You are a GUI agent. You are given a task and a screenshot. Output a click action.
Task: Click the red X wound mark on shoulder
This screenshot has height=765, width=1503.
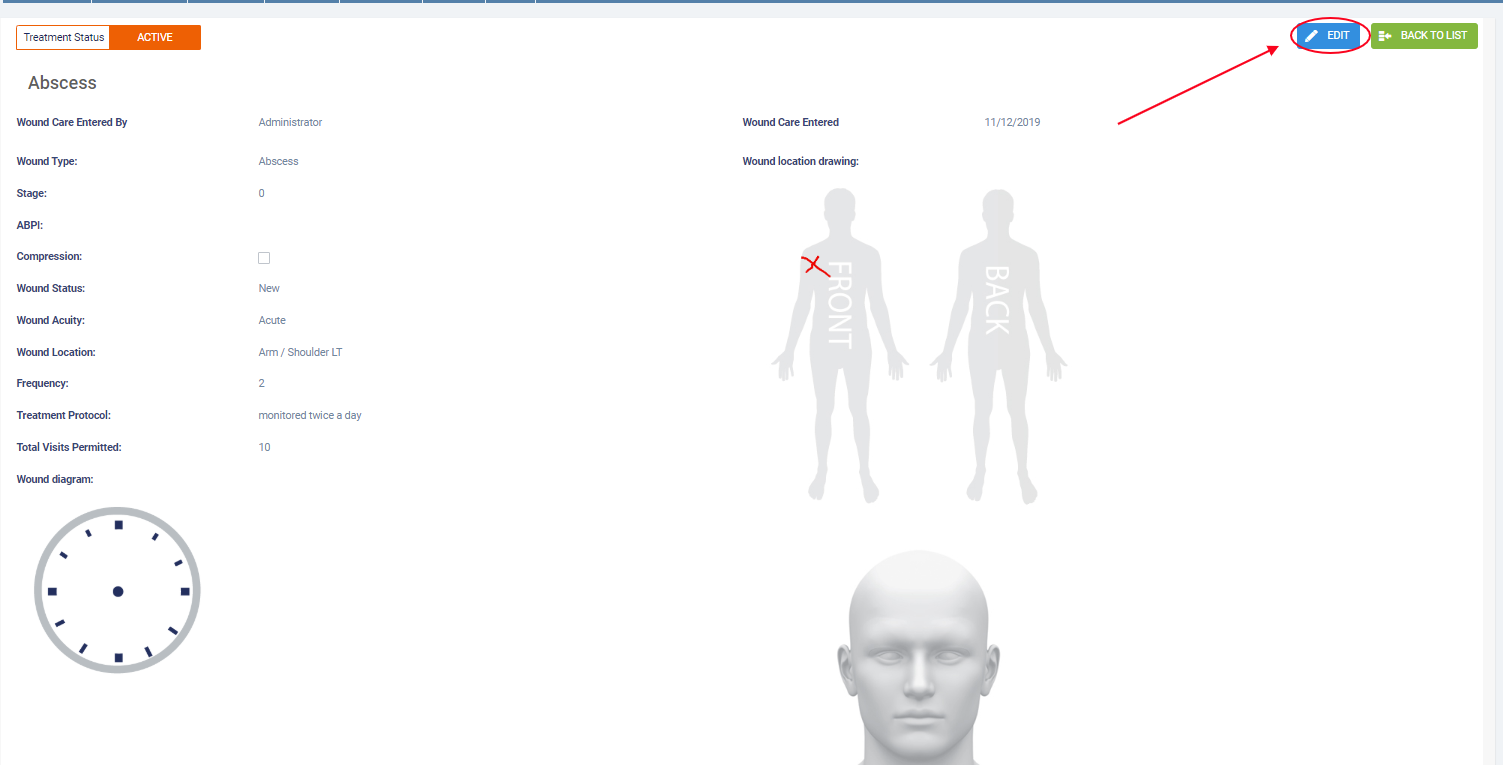pyautogui.click(x=815, y=266)
